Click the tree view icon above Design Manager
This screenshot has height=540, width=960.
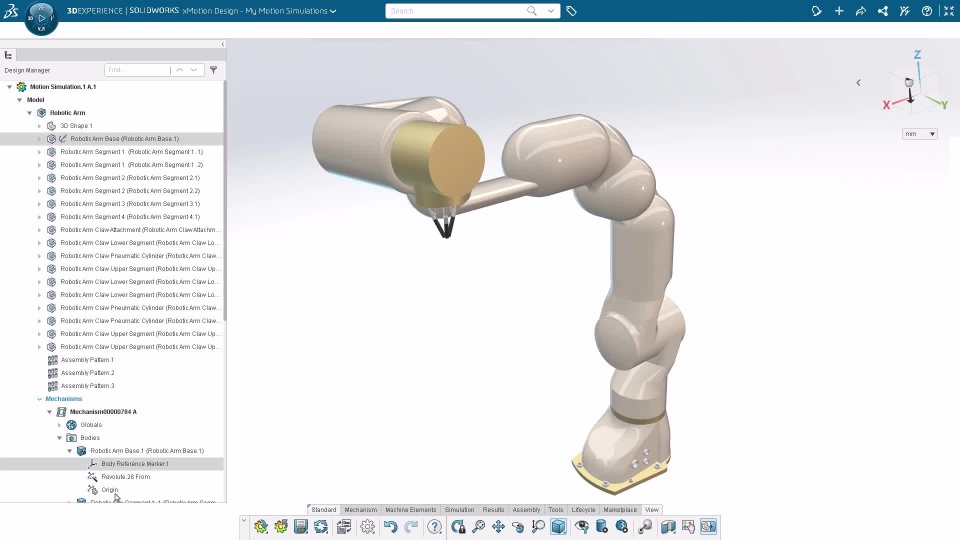[x=9, y=55]
